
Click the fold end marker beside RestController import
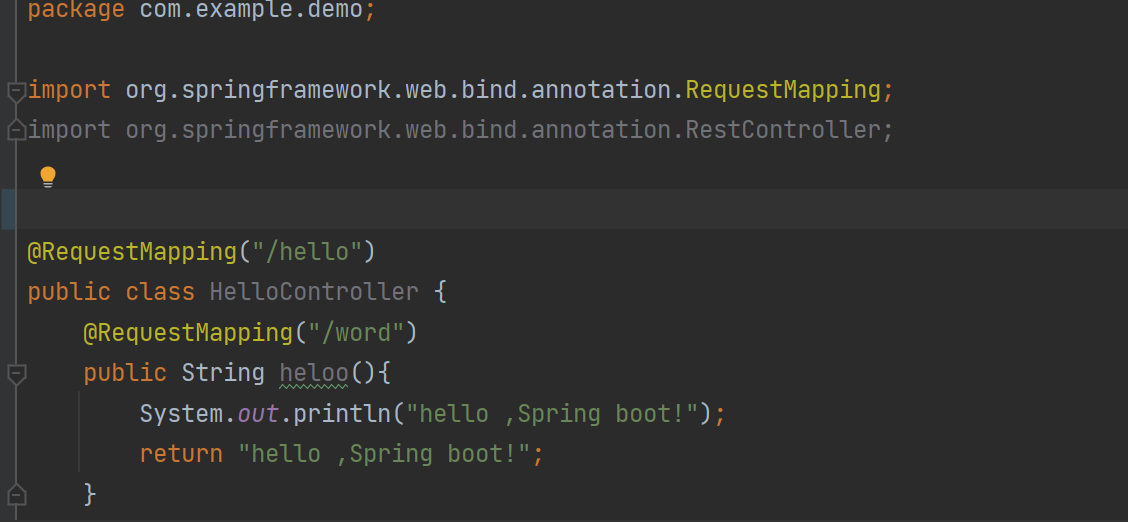(x=16, y=130)
